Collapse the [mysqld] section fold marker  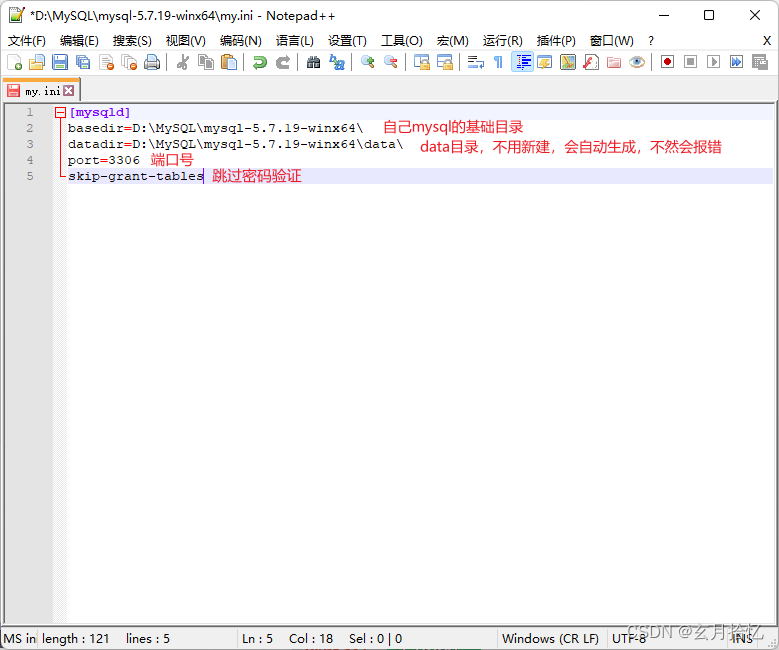pyautogui.click(x=60, y=112)
